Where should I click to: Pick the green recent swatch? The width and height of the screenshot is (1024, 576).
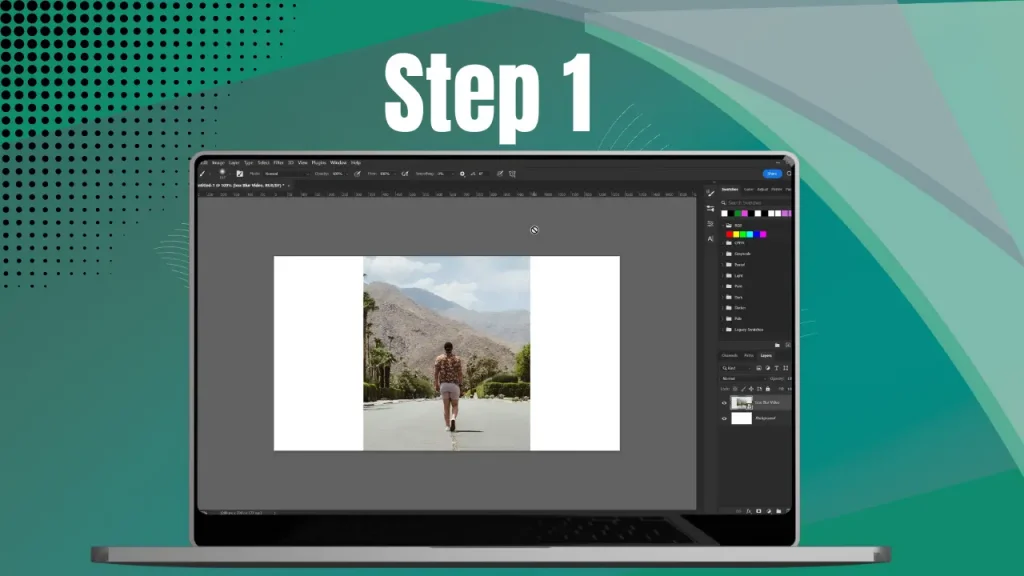pos(738,214)
